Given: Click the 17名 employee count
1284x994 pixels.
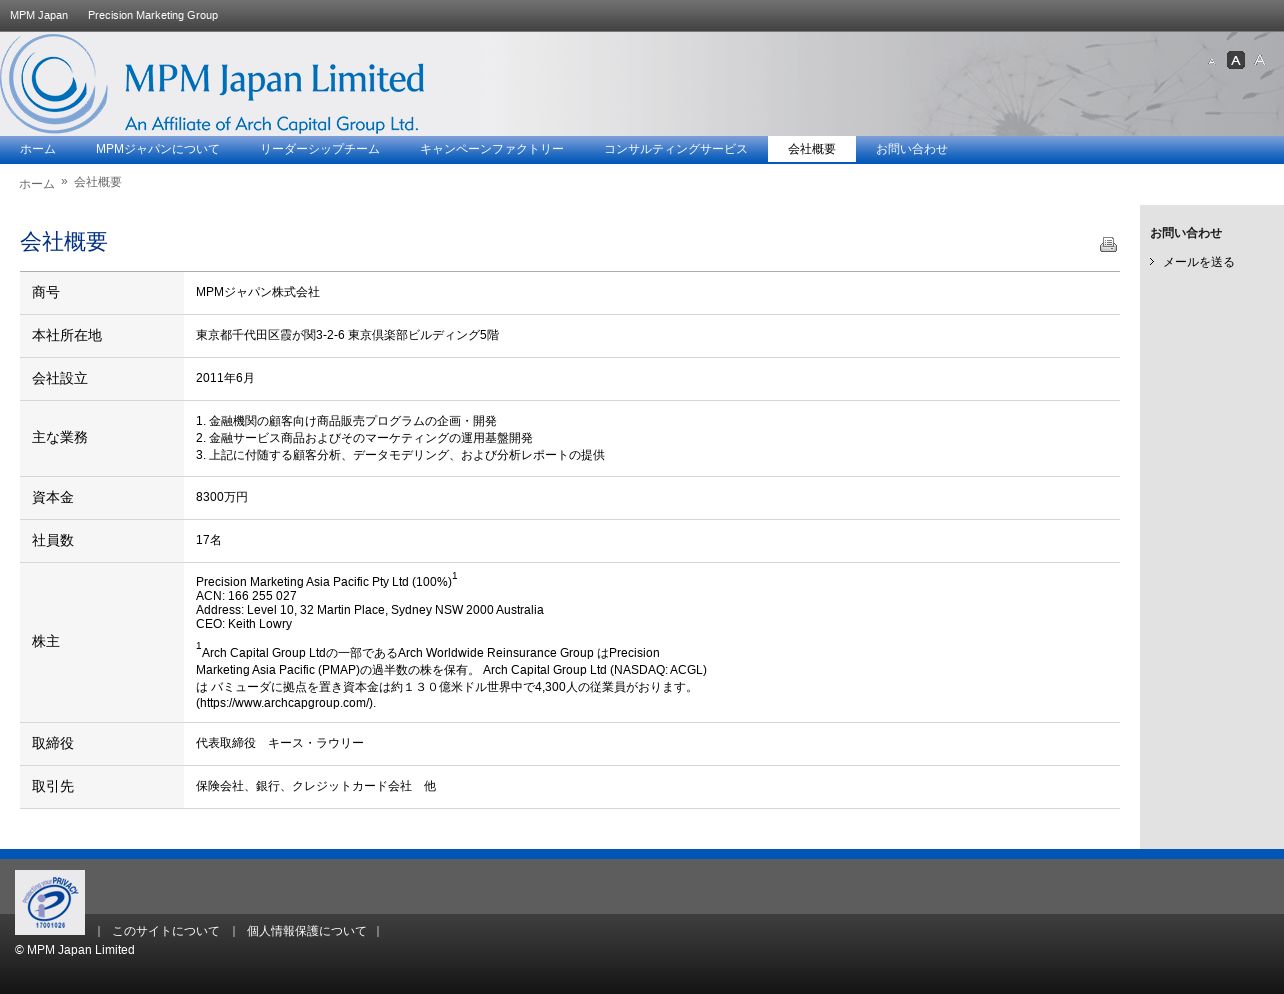Looking at the screenshot, I should tap(209, 540).
